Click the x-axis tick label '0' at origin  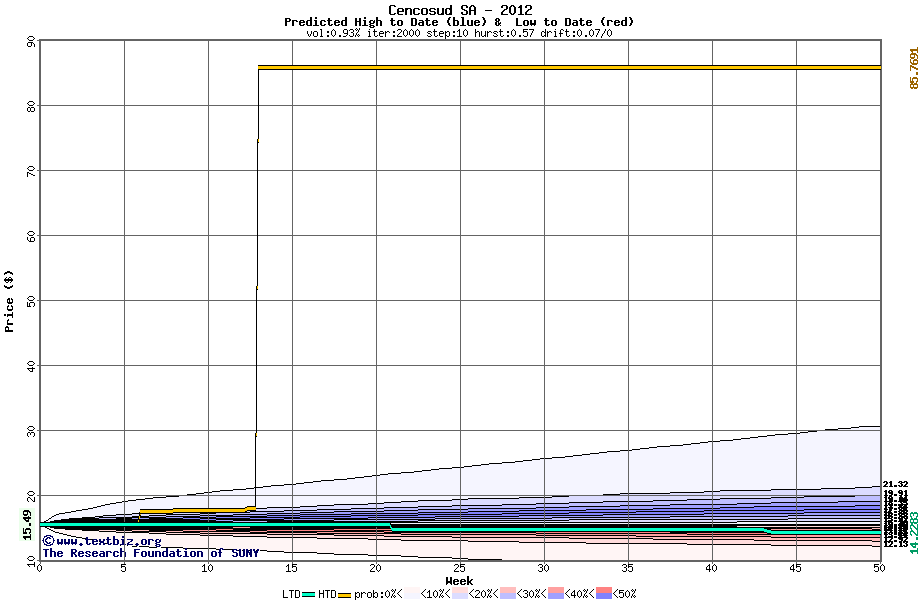pos(40,568)
